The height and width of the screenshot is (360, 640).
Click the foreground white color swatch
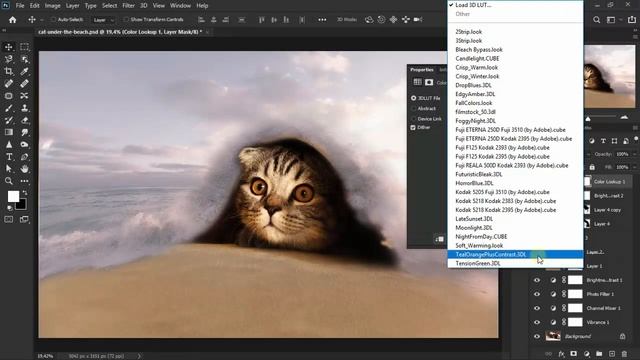tap(13, 197)
